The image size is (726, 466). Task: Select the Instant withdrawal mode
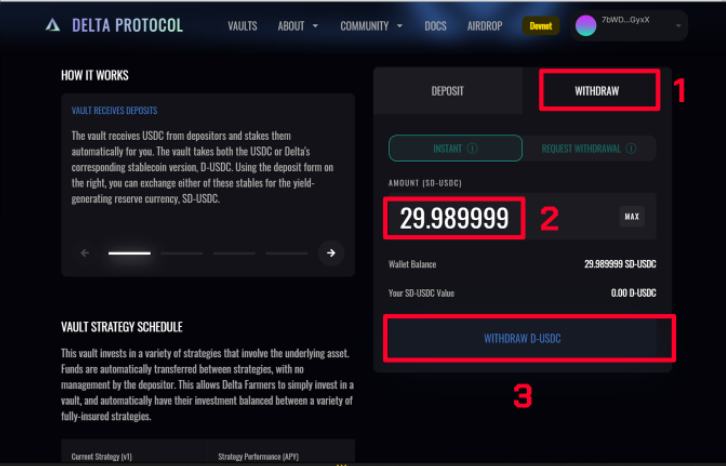pyautogui.click(x=456, y=149)
